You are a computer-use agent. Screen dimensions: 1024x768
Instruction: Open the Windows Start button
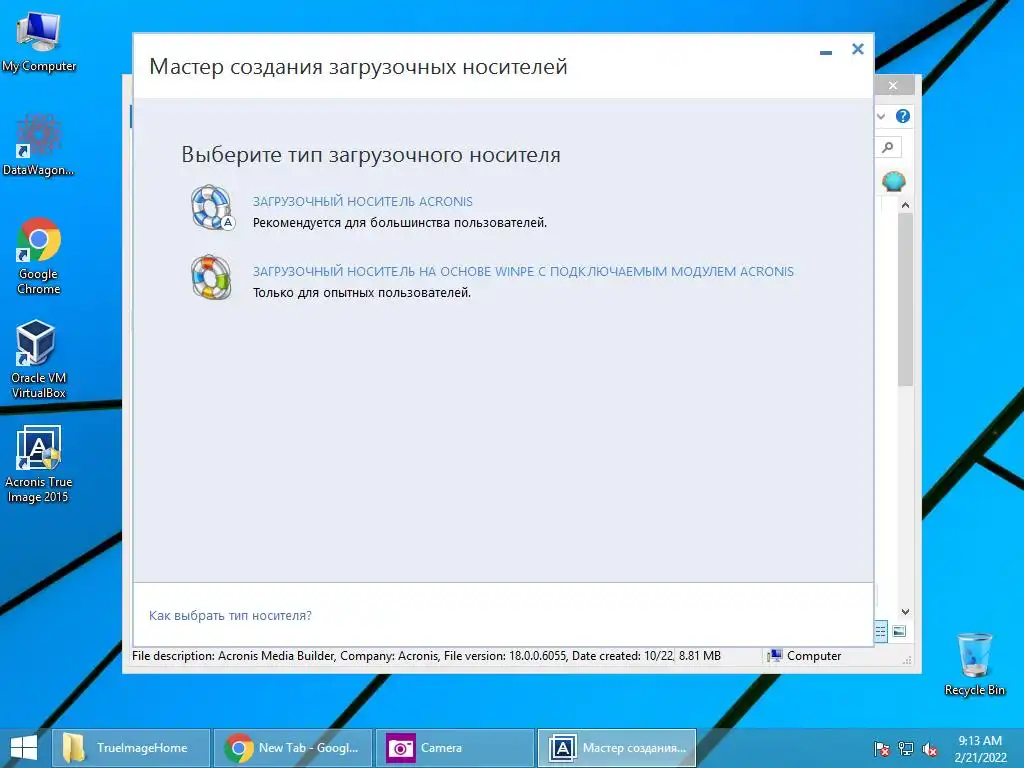[24, 748]
